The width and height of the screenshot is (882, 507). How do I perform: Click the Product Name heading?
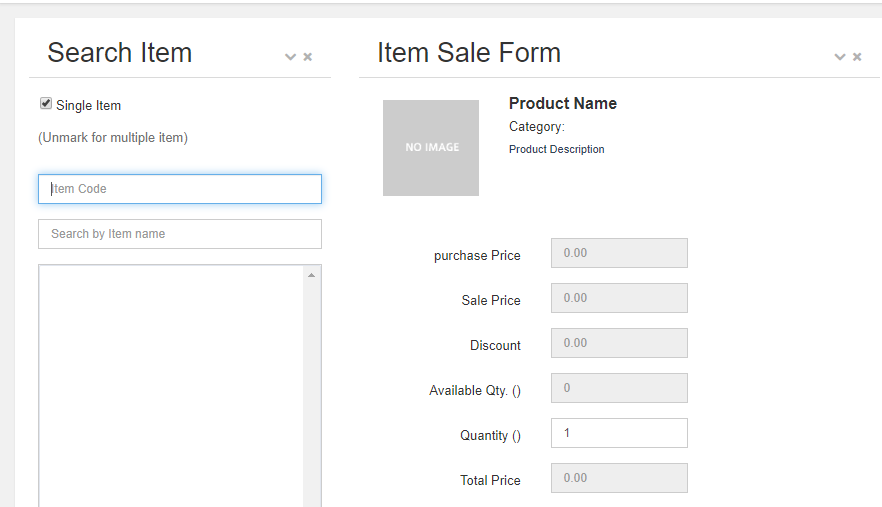[x=562, y=104]
